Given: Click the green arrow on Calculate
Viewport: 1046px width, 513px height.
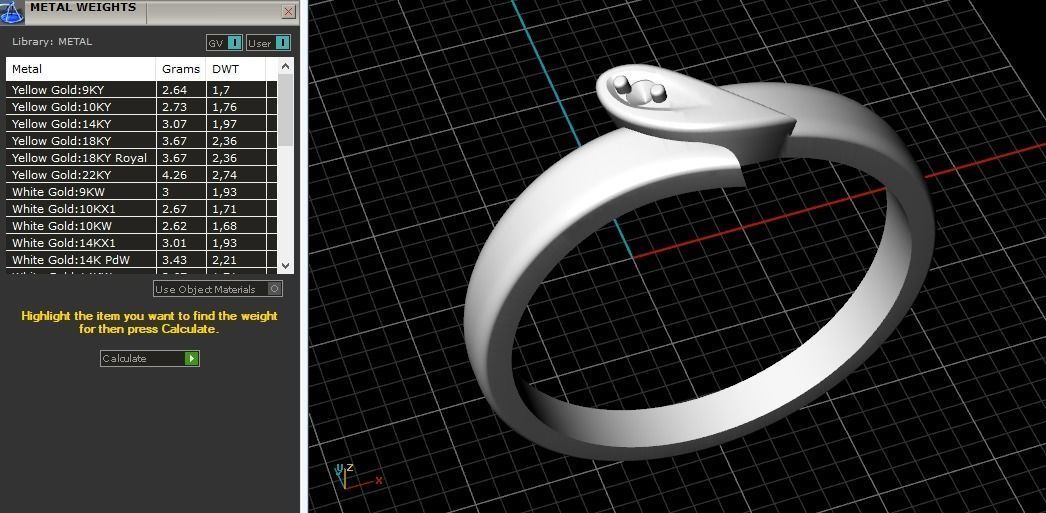Looking at the screenshot, I should 191,358.
